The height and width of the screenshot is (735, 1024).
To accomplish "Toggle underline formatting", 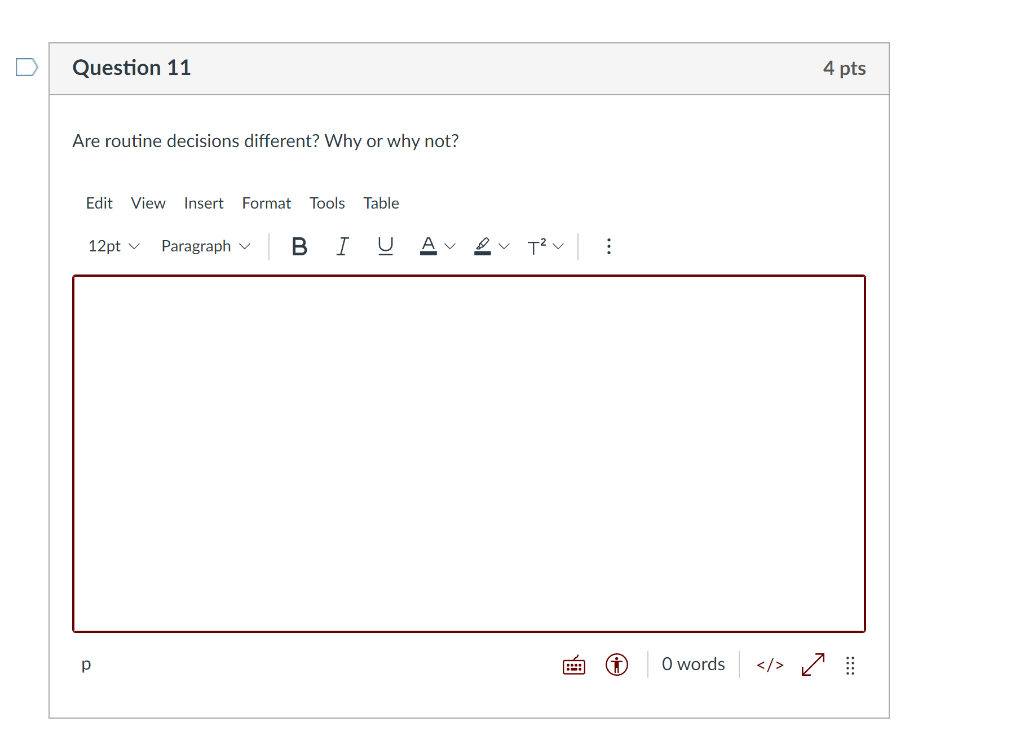I will (x=385, y=246).
